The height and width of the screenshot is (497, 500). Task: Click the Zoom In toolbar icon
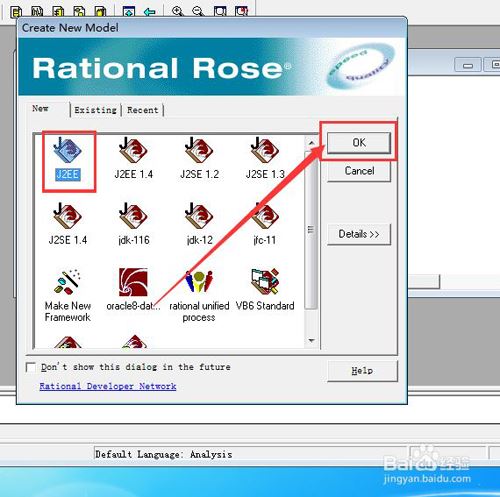pyautogui.click(x=177, y=11)
